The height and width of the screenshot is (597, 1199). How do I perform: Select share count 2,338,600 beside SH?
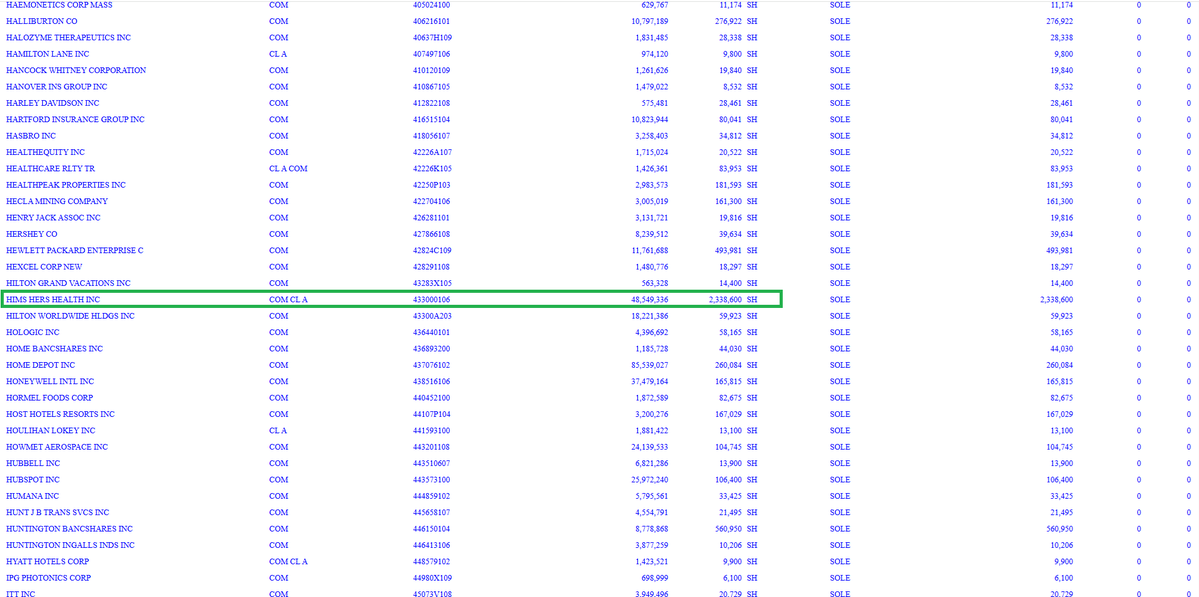point(724,300)
